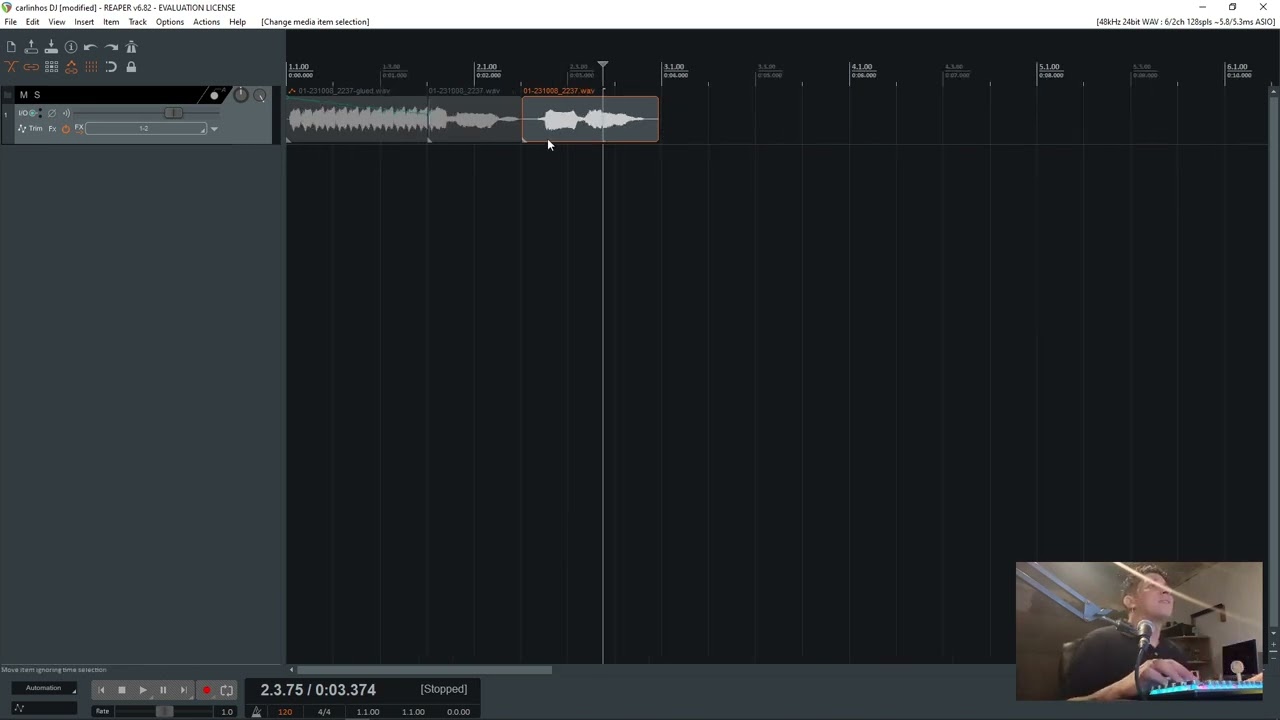
Task: Toggle auto-crossfade icon
Action: click(11, 67)
